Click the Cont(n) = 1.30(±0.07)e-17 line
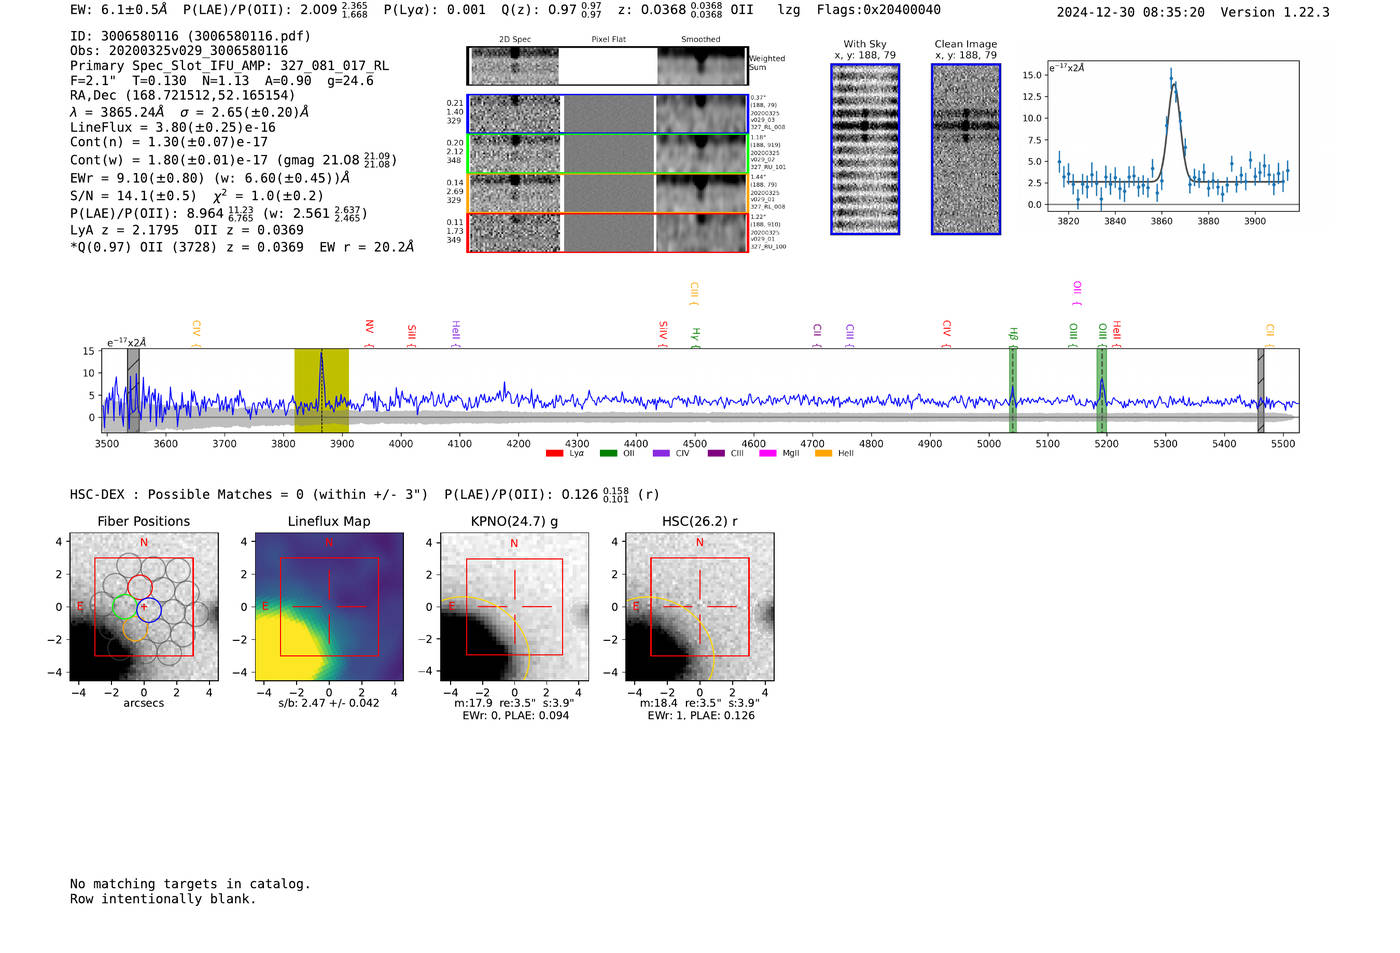The height and width of the screenshot is (953, 1400). (x=168, y=142)
